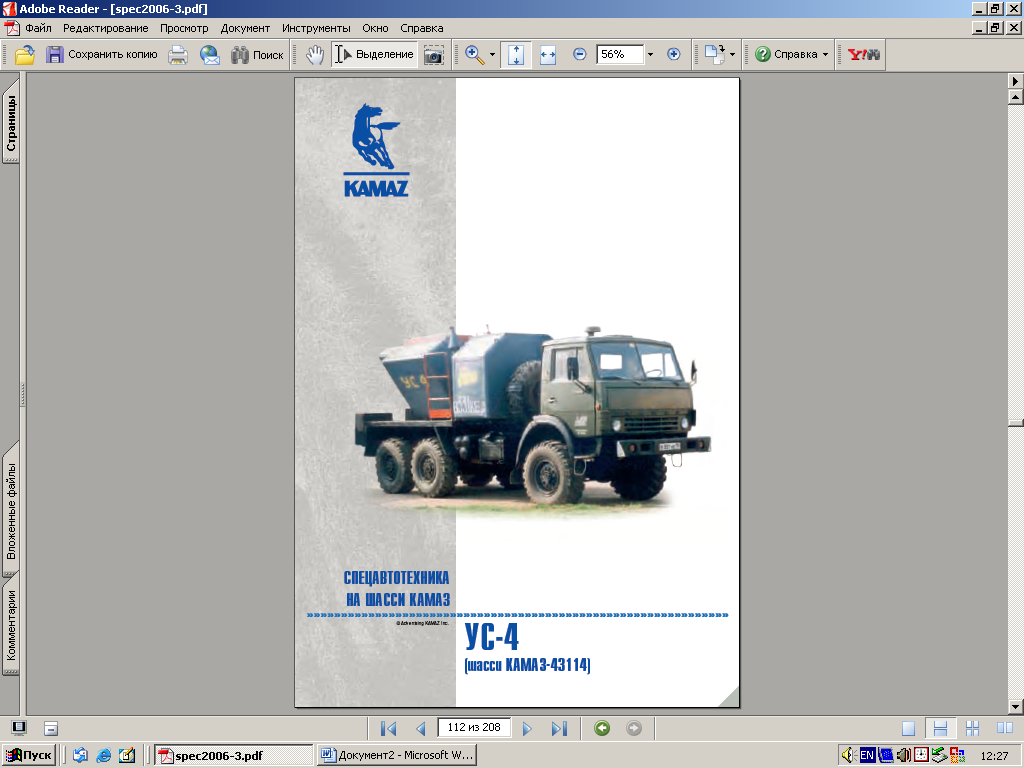Activate the Выделение text select tool

coord(374,55)
